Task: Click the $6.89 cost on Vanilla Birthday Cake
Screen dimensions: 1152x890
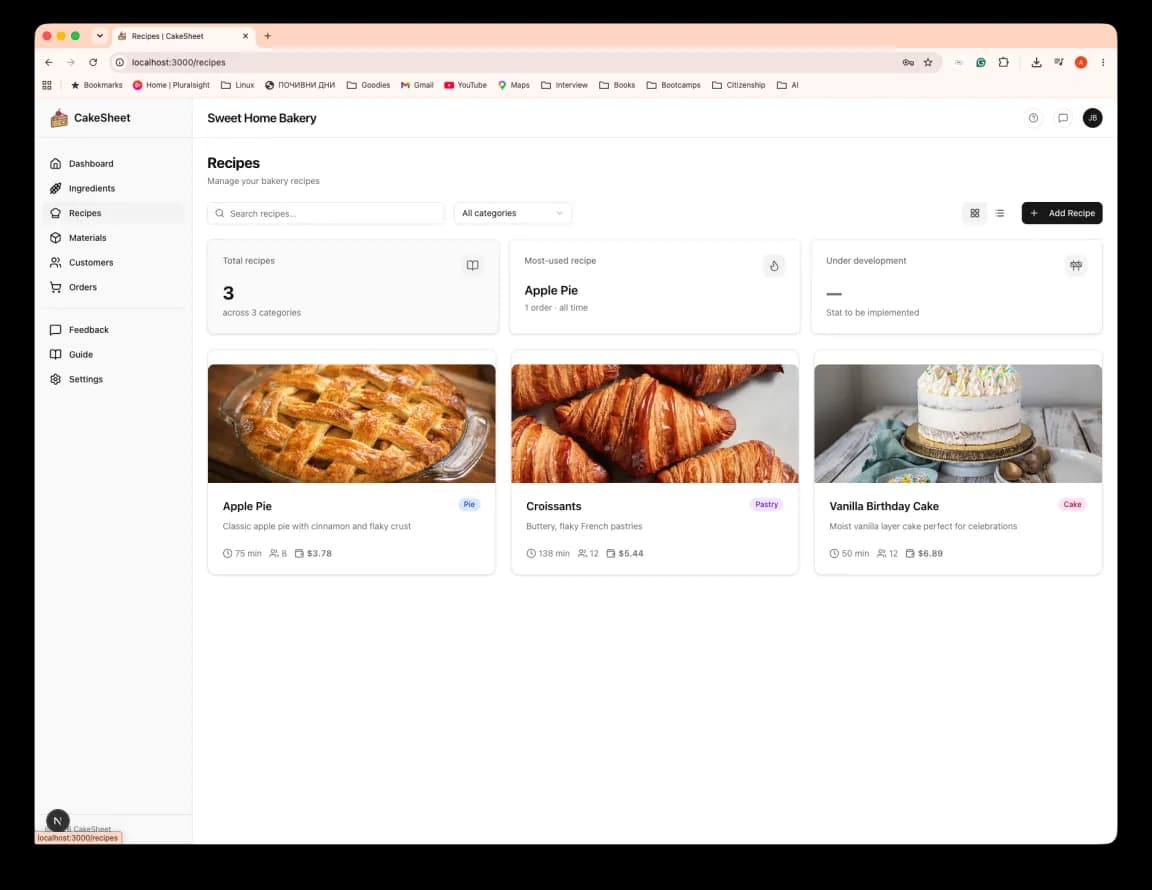Action: click(930, 553)
